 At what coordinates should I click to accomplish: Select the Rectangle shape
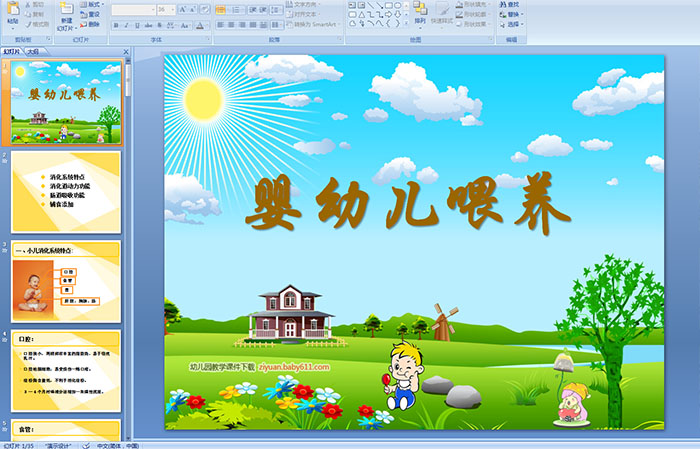pos(389,5)
